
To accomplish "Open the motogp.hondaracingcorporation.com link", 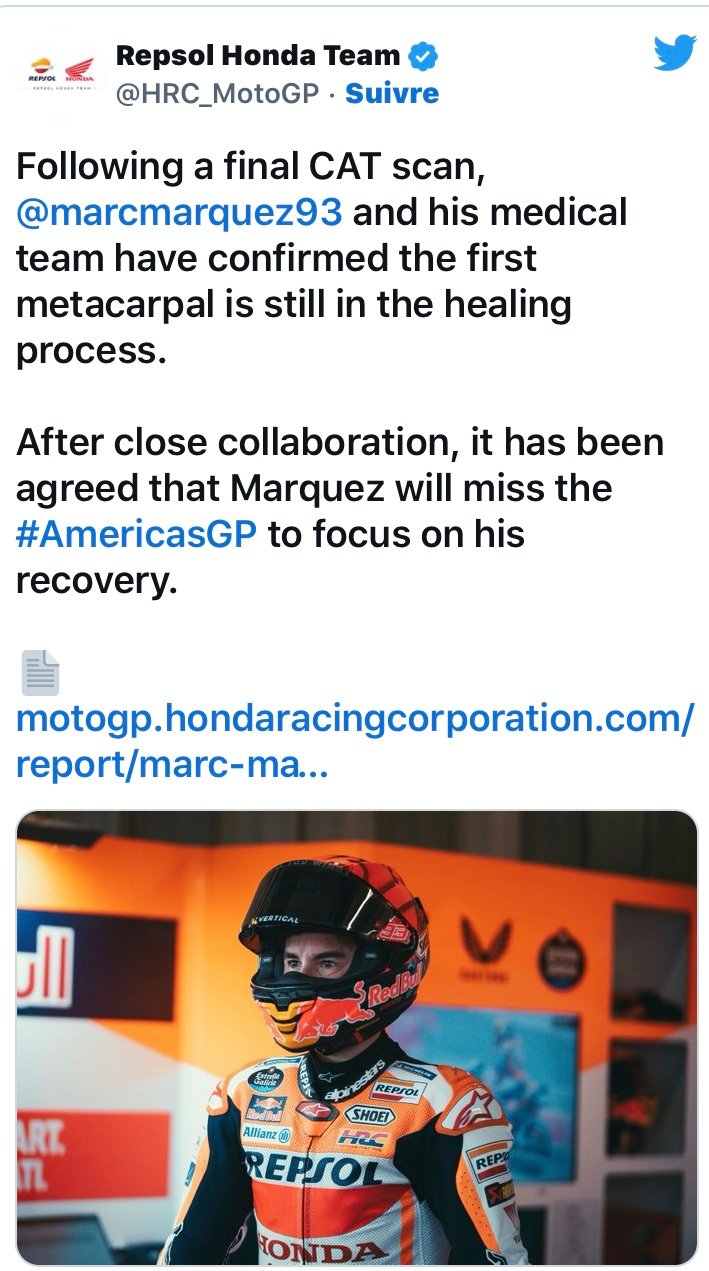I will tap(354, 718).
